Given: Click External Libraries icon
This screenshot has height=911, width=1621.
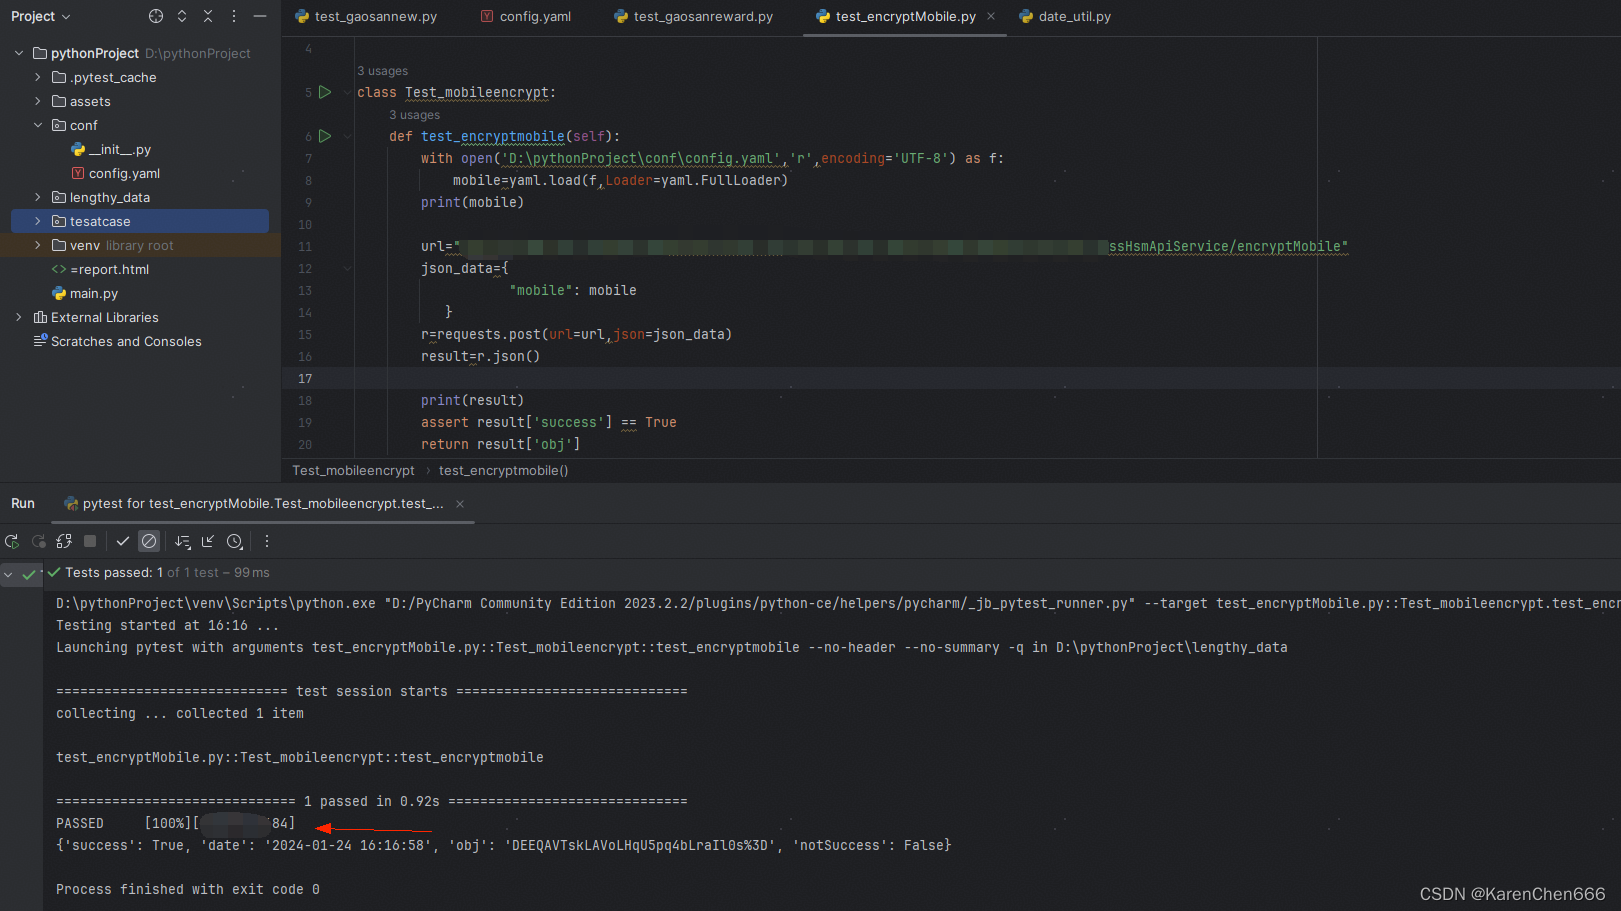Looking at the screenshot, I should point(40,317).
